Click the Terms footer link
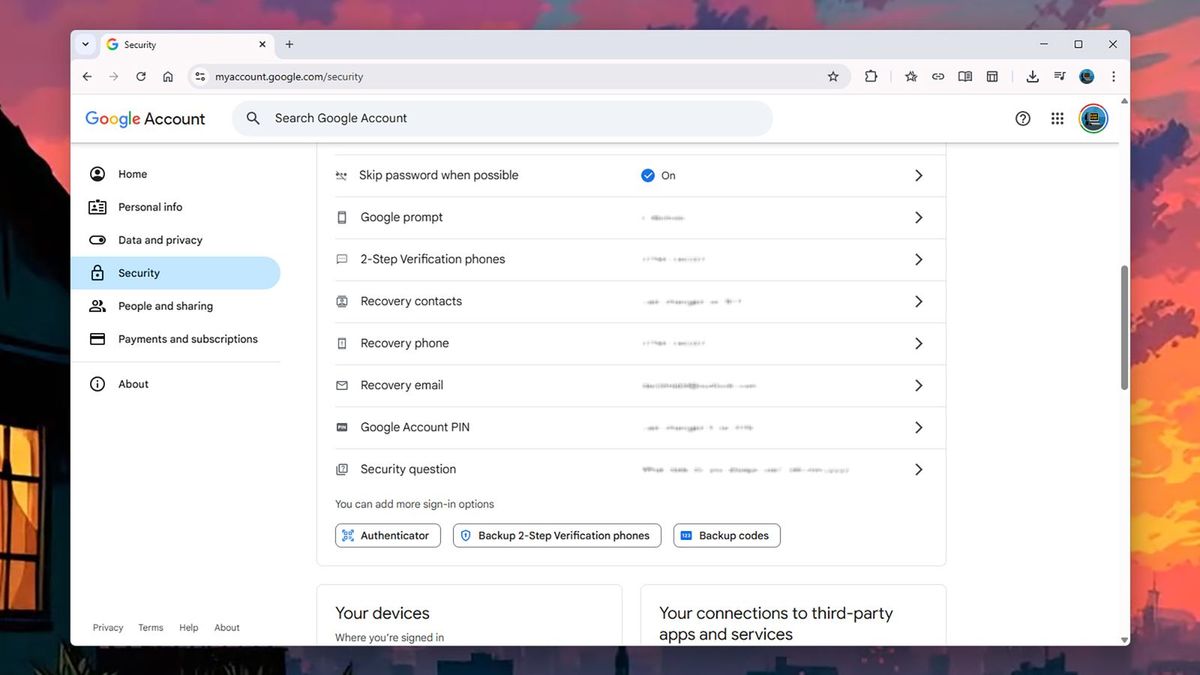 pos(151,628)
